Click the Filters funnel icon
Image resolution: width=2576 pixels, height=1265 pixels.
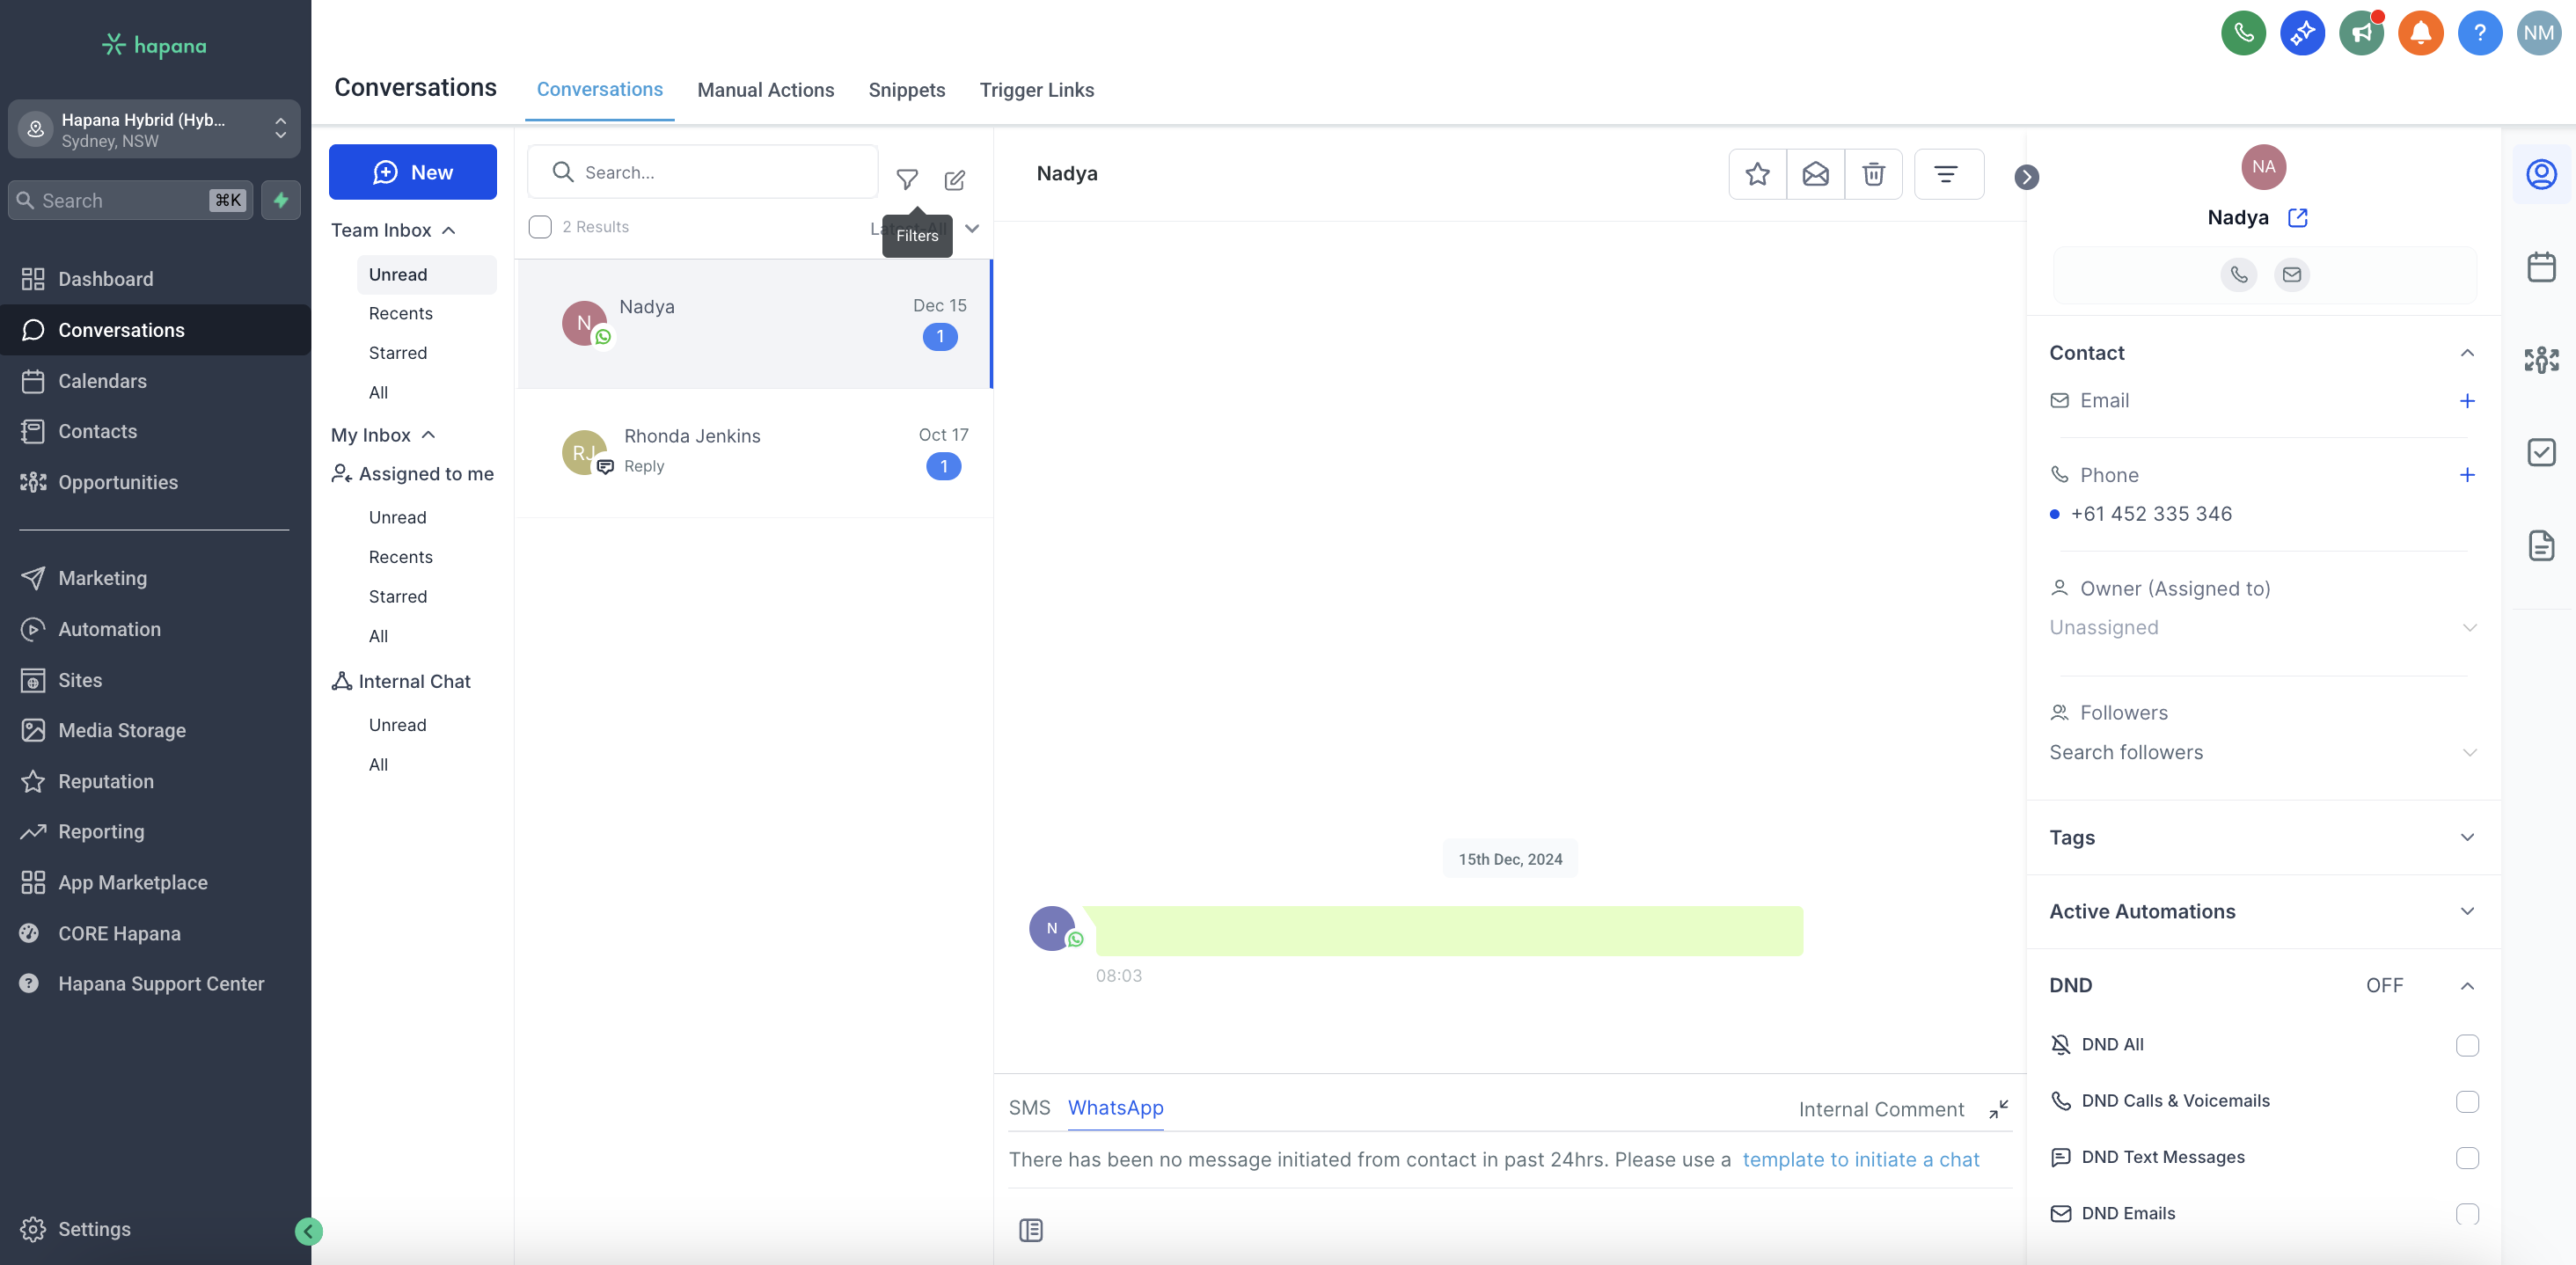point(906,179)
